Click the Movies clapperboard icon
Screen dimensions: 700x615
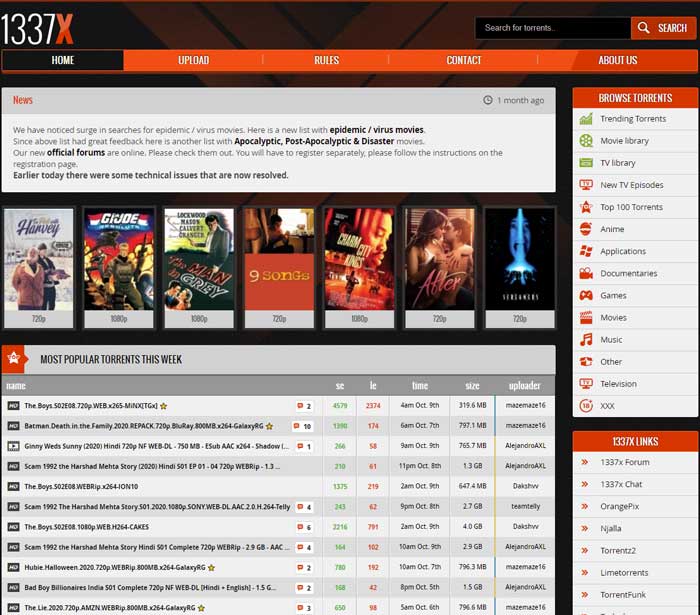click(586, 317)
